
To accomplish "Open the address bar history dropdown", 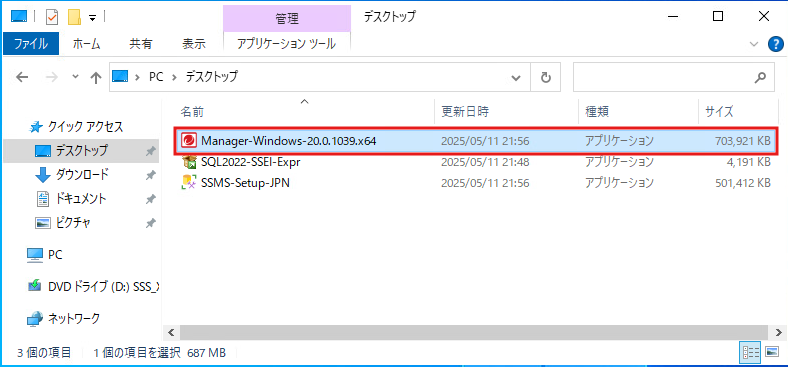I will click(x=516, y=77).
